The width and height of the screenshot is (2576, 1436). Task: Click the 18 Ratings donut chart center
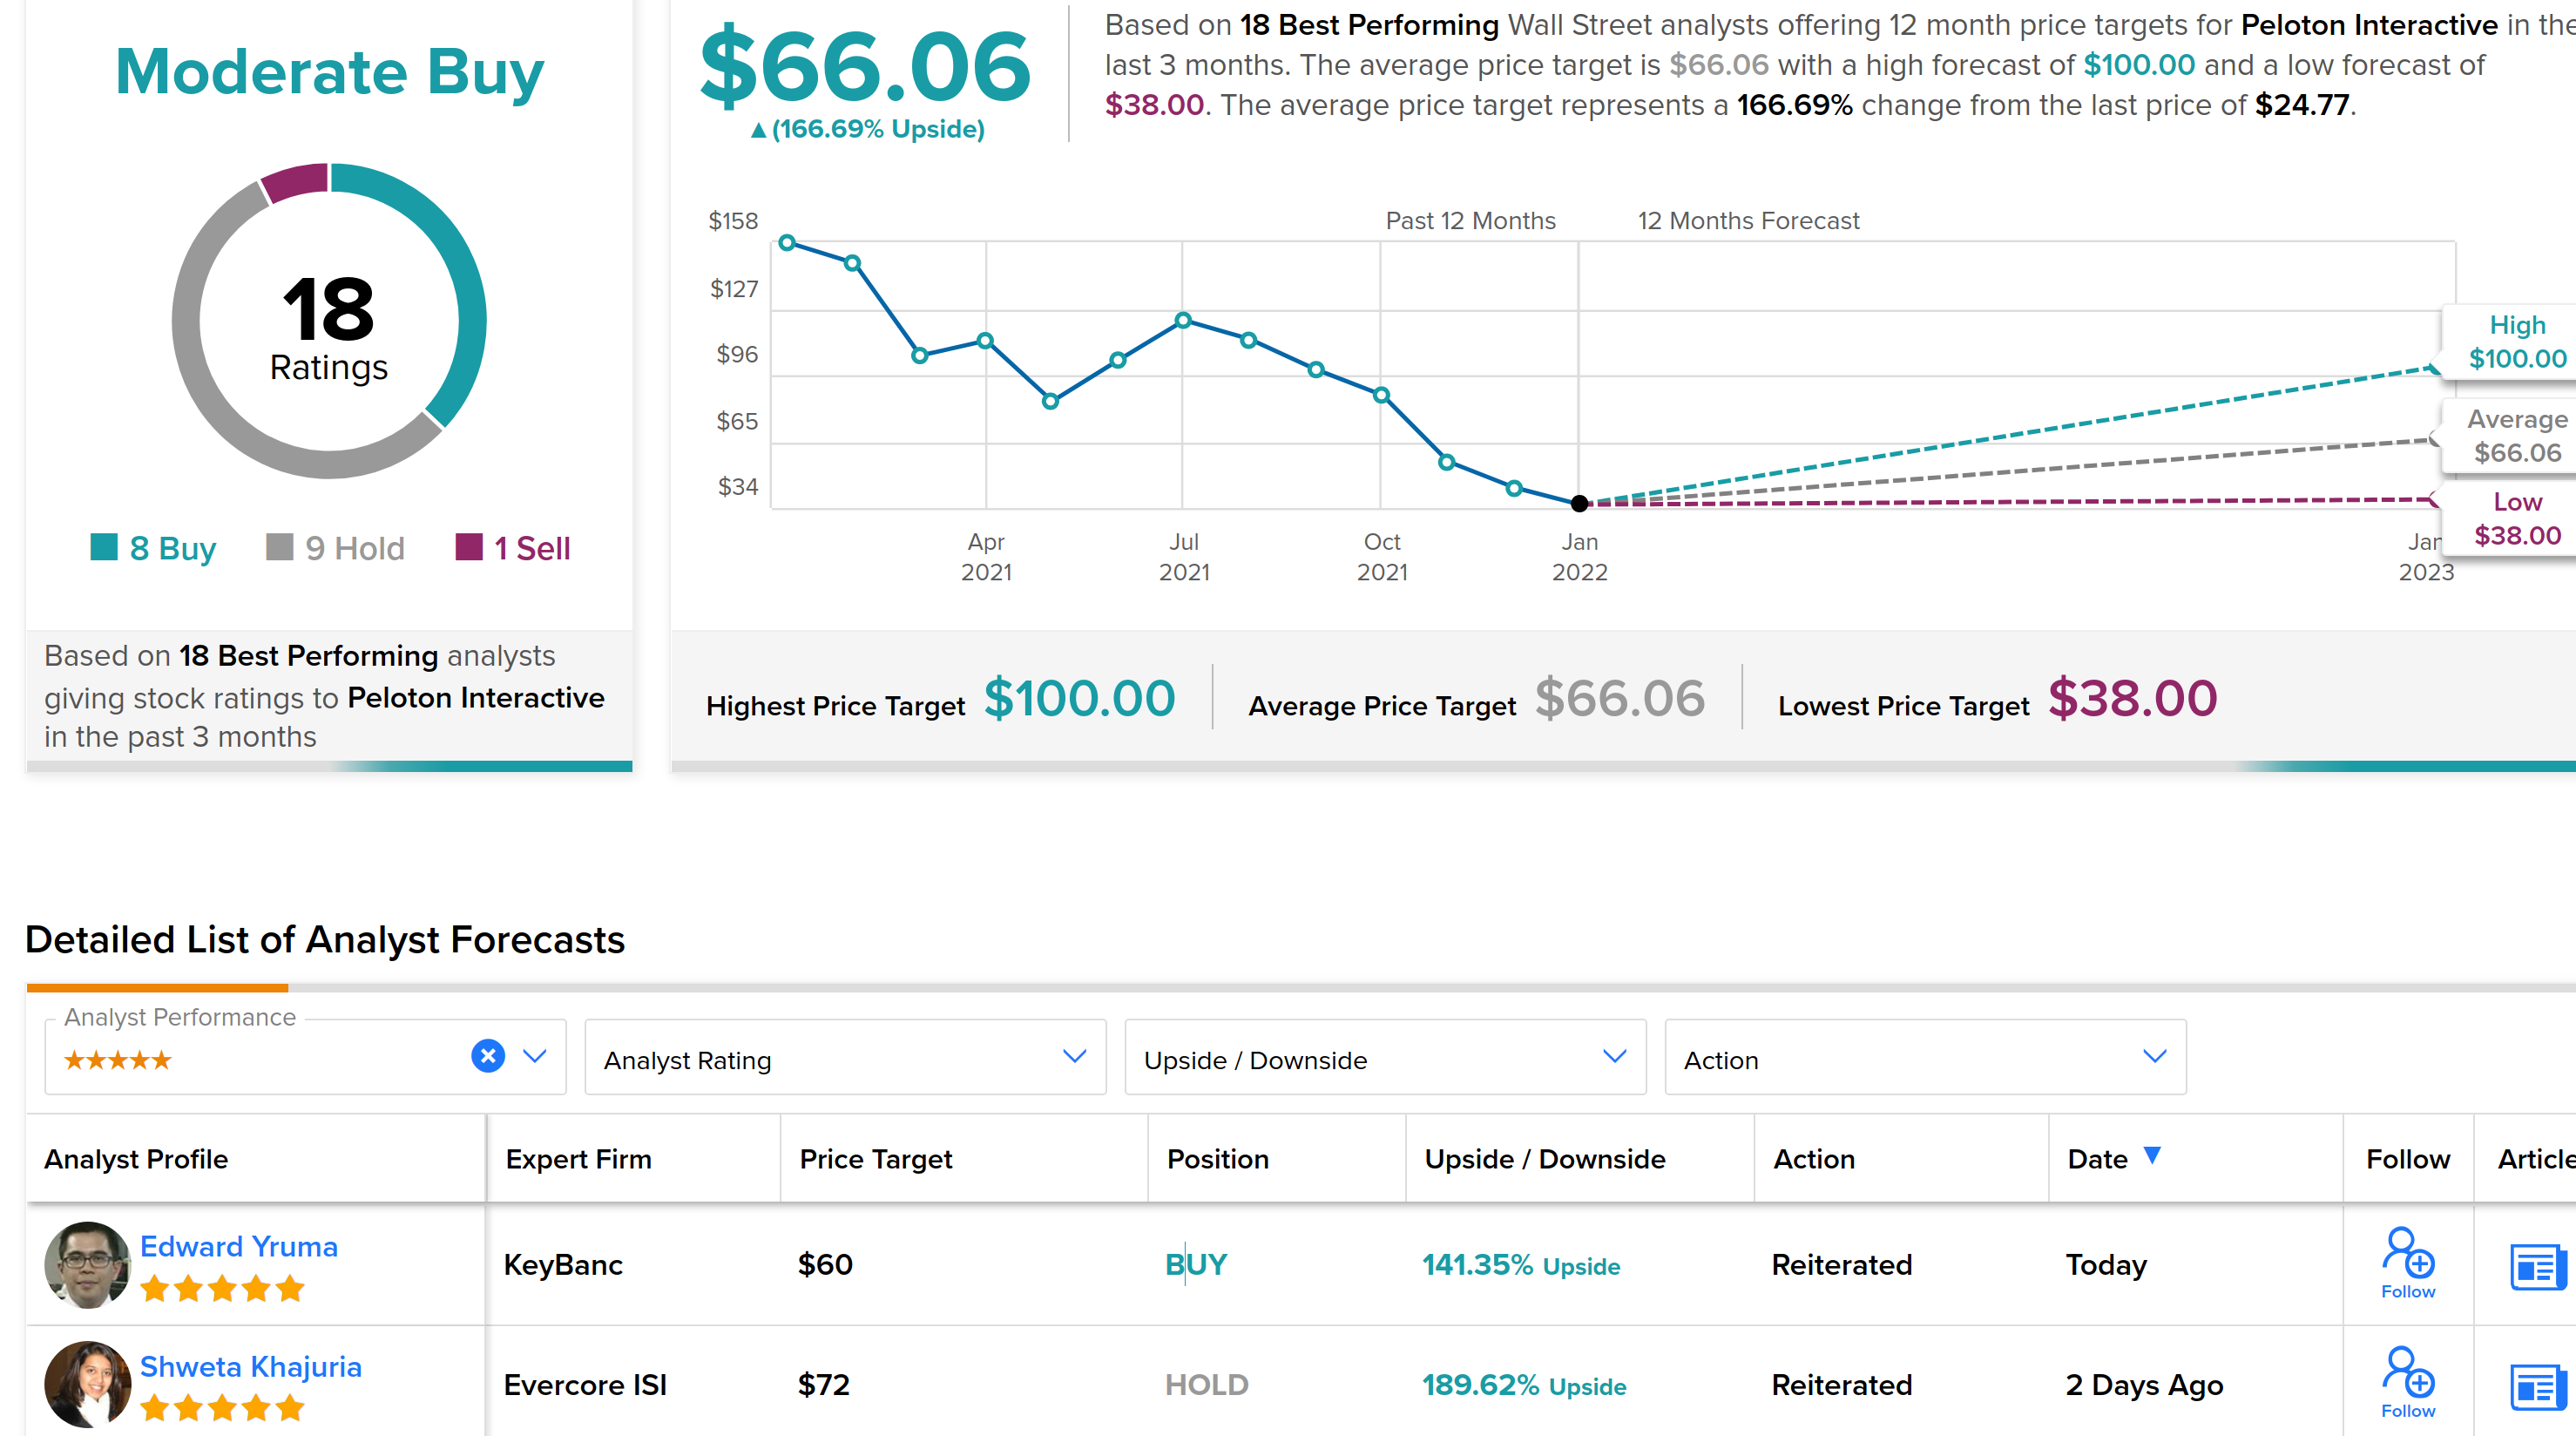tap(329, 322)
